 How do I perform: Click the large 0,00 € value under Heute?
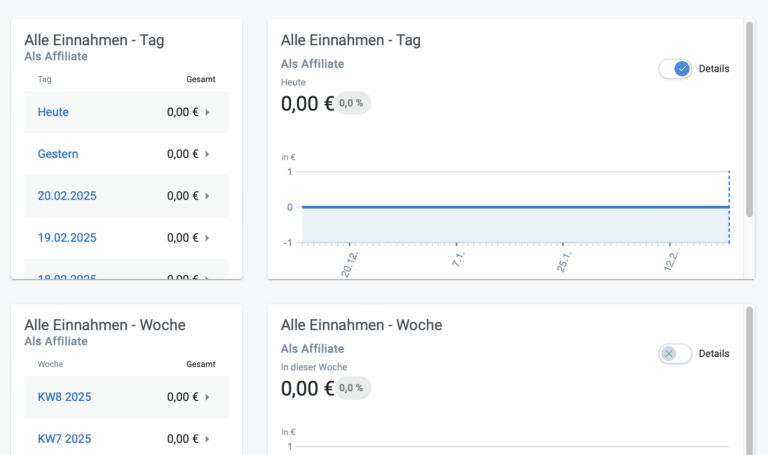coord(307,104)
